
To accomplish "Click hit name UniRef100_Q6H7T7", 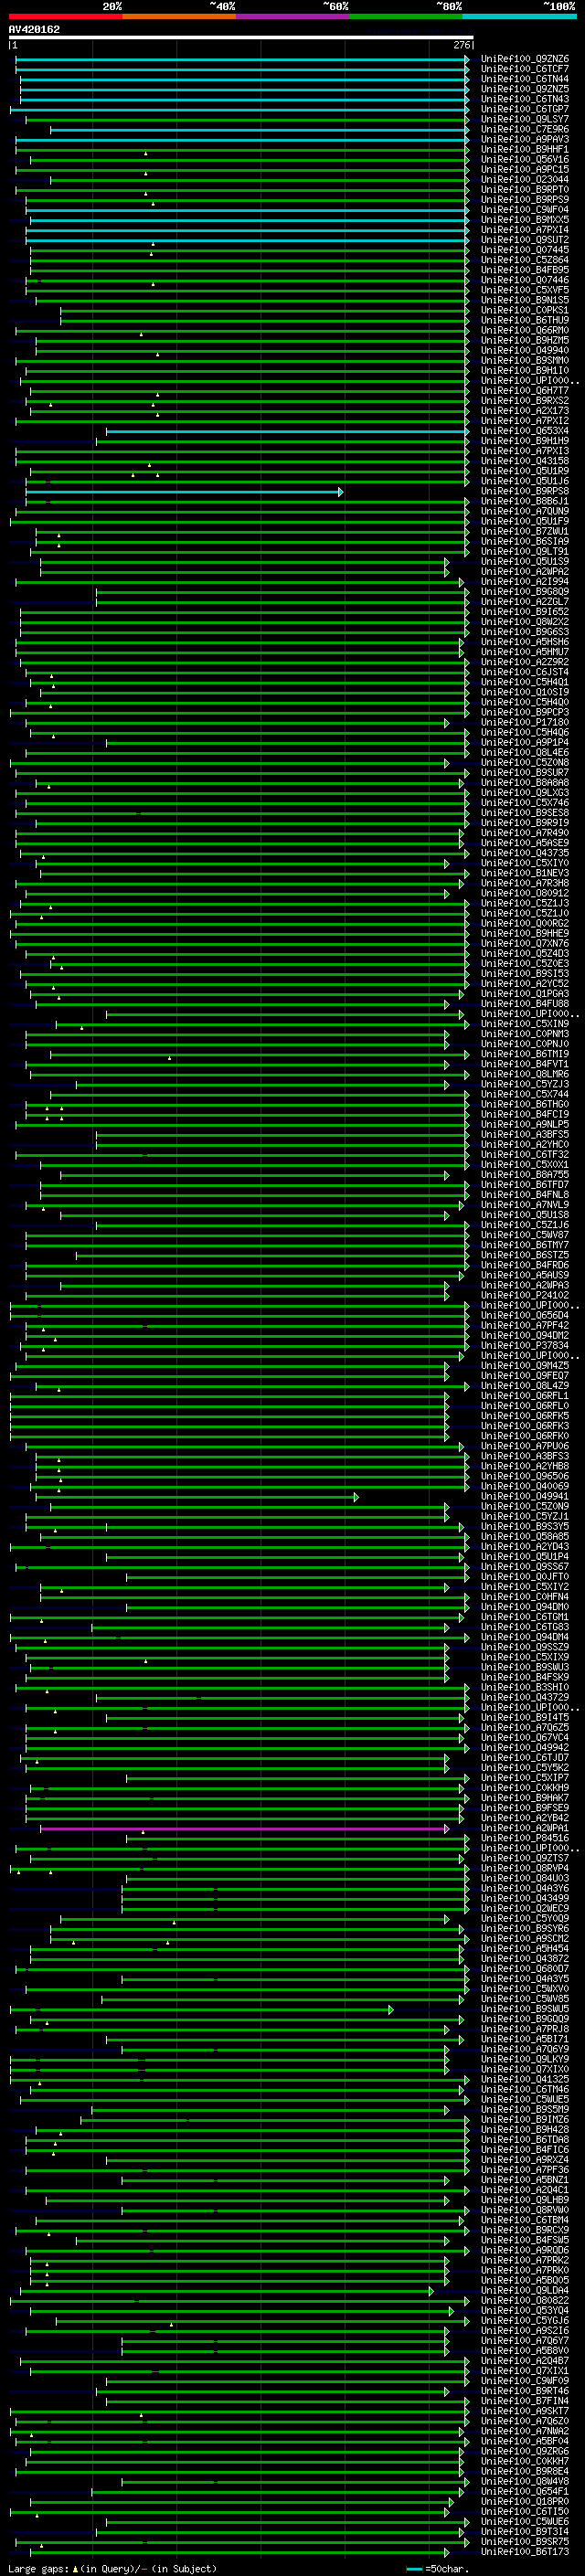I will (x=525, y=391).
